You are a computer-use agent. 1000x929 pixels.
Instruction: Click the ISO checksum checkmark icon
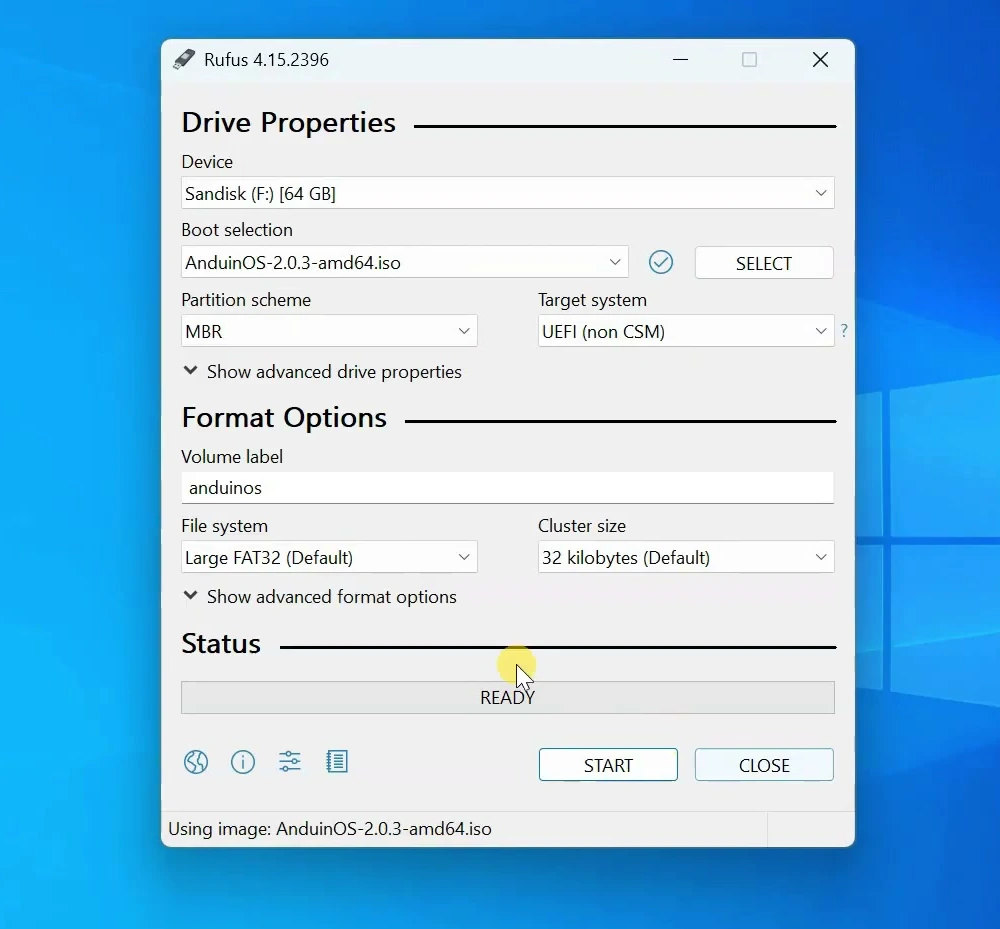661,262
